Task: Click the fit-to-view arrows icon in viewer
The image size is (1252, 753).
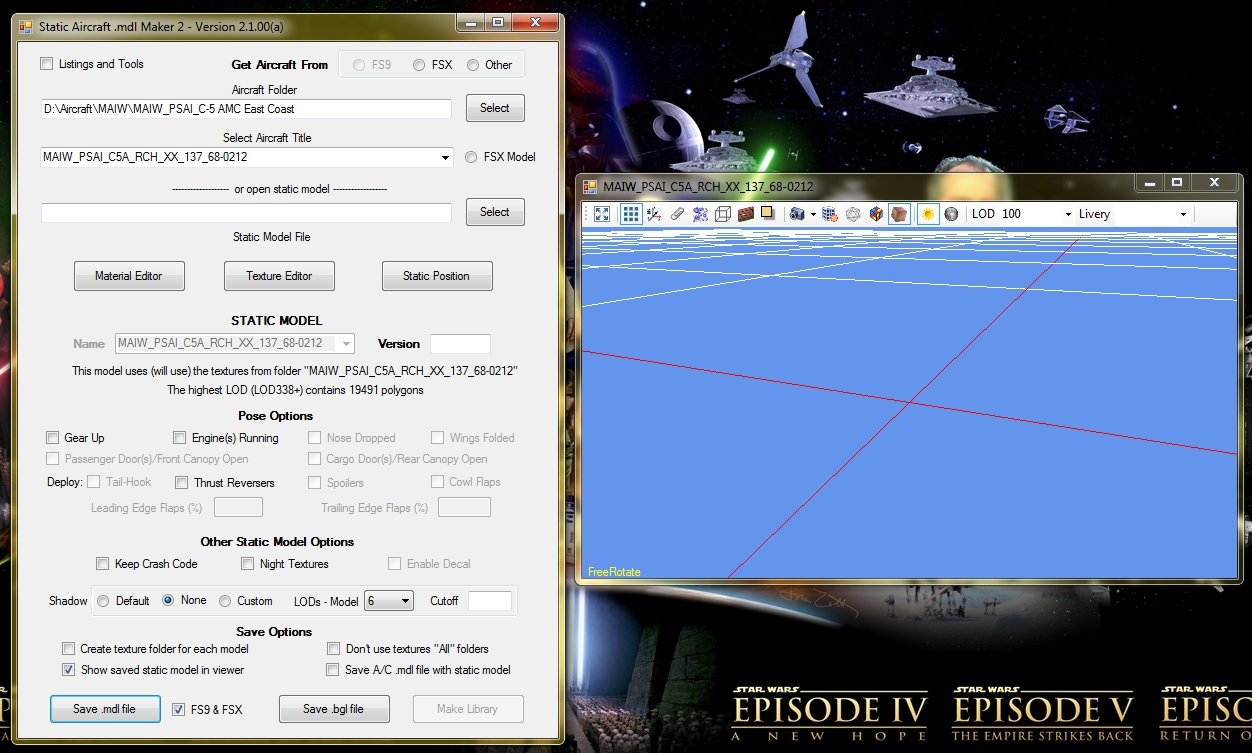Action: [x=602, y=214]
